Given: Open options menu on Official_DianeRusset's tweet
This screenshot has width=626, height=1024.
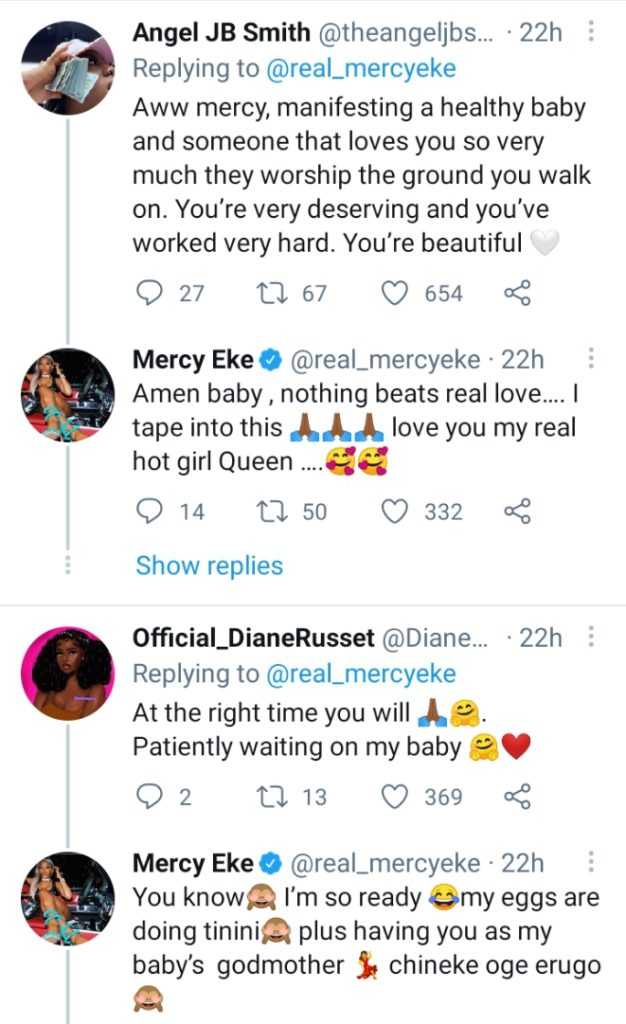Looking at the screenshot, I should 592,637.
